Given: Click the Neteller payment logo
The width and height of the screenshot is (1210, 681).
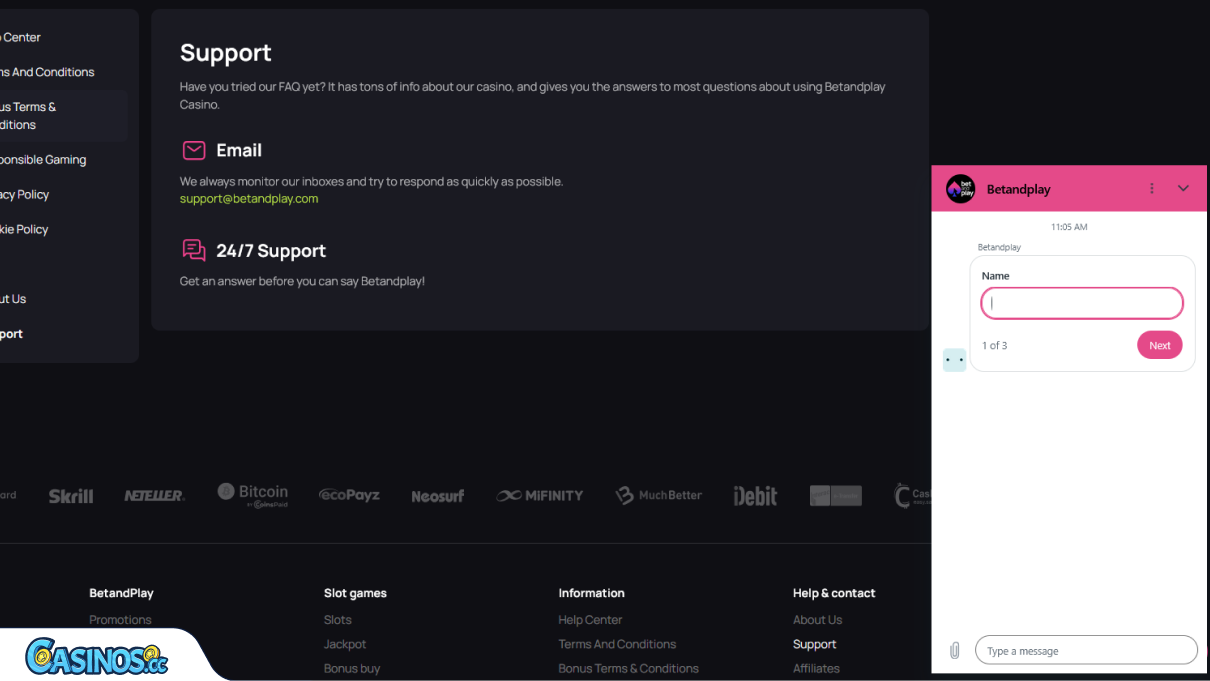Looking at the screenshot, I should click(x=154, y=496).
